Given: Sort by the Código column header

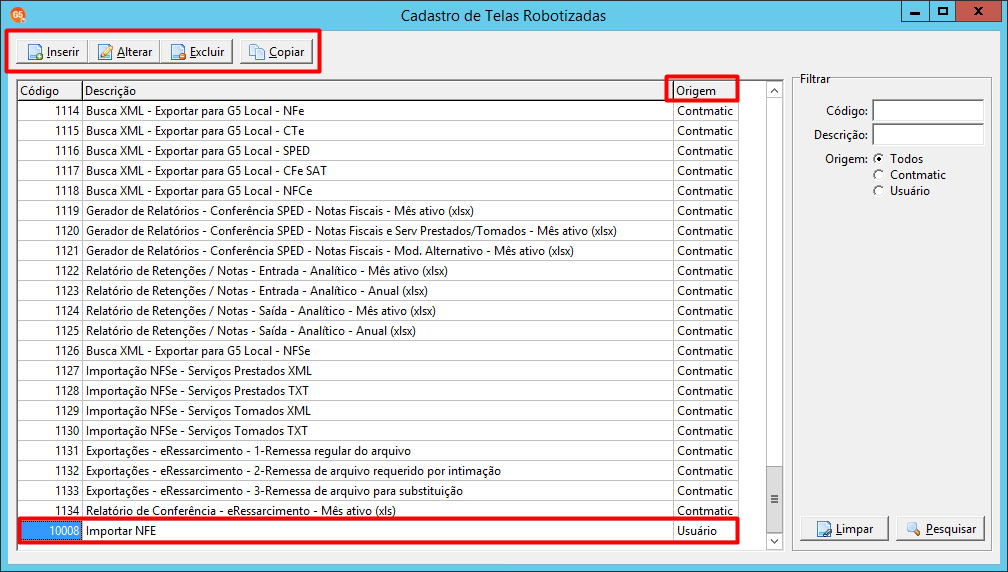Looking at the screenshot, I should (50, 91).
